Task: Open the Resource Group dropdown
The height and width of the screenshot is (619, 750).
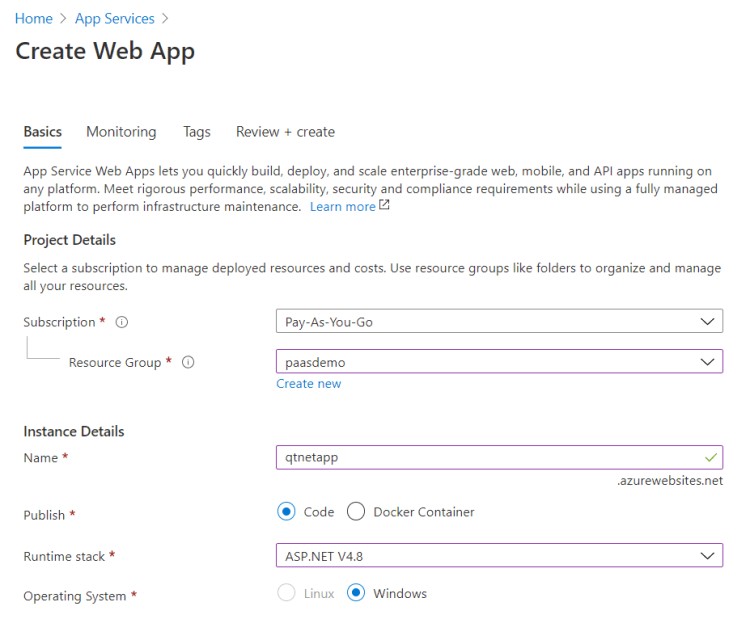Action: [x=708, y=361]
